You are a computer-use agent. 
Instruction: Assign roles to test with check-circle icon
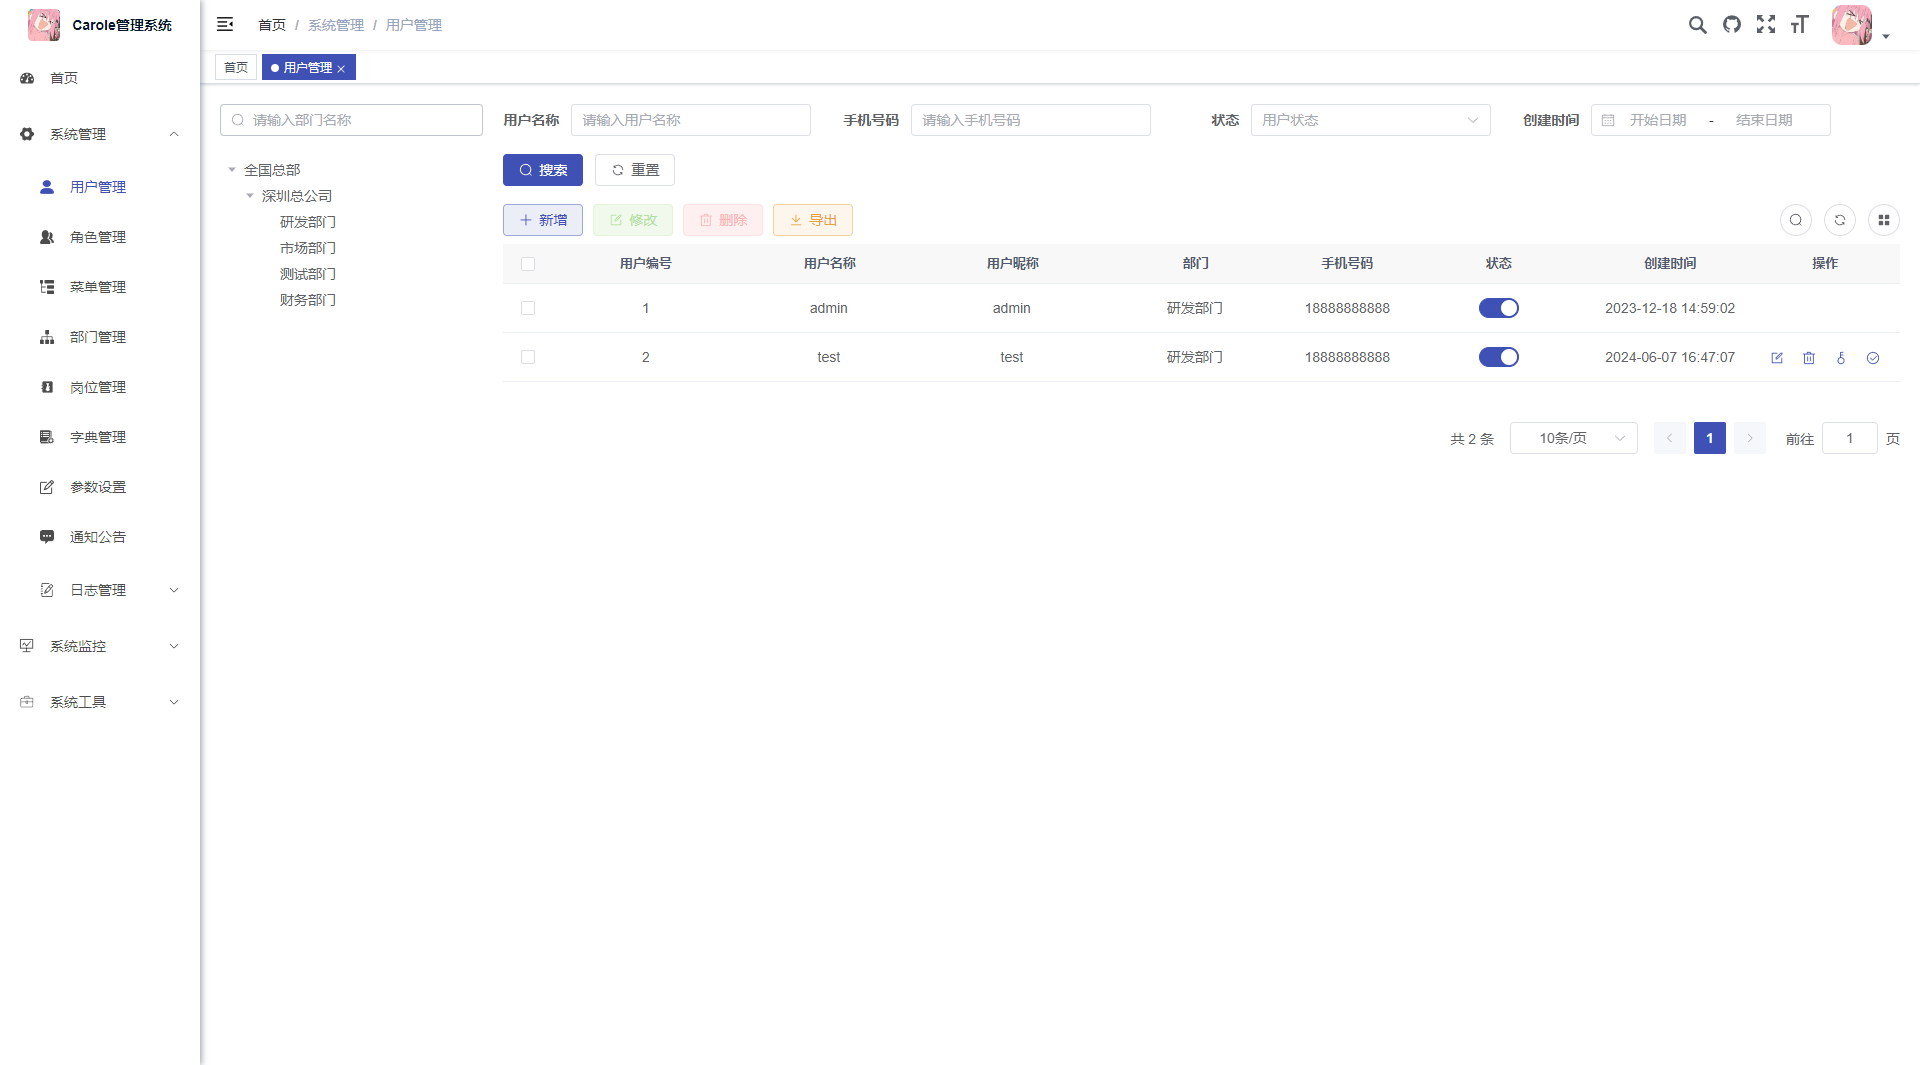pos(1873,358)
